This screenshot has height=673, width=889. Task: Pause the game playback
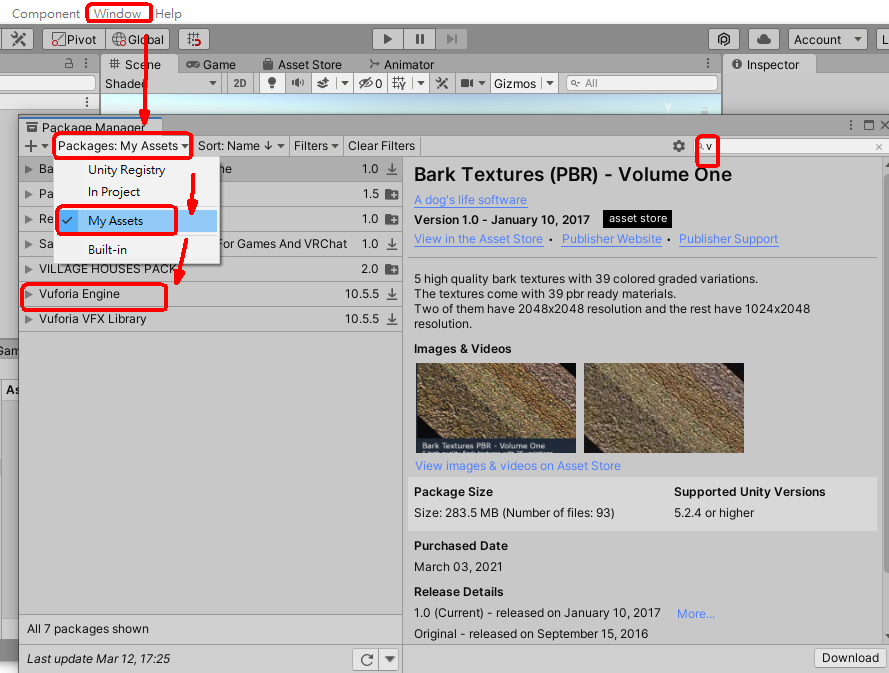pyautogui.click(x=420, y=39)
